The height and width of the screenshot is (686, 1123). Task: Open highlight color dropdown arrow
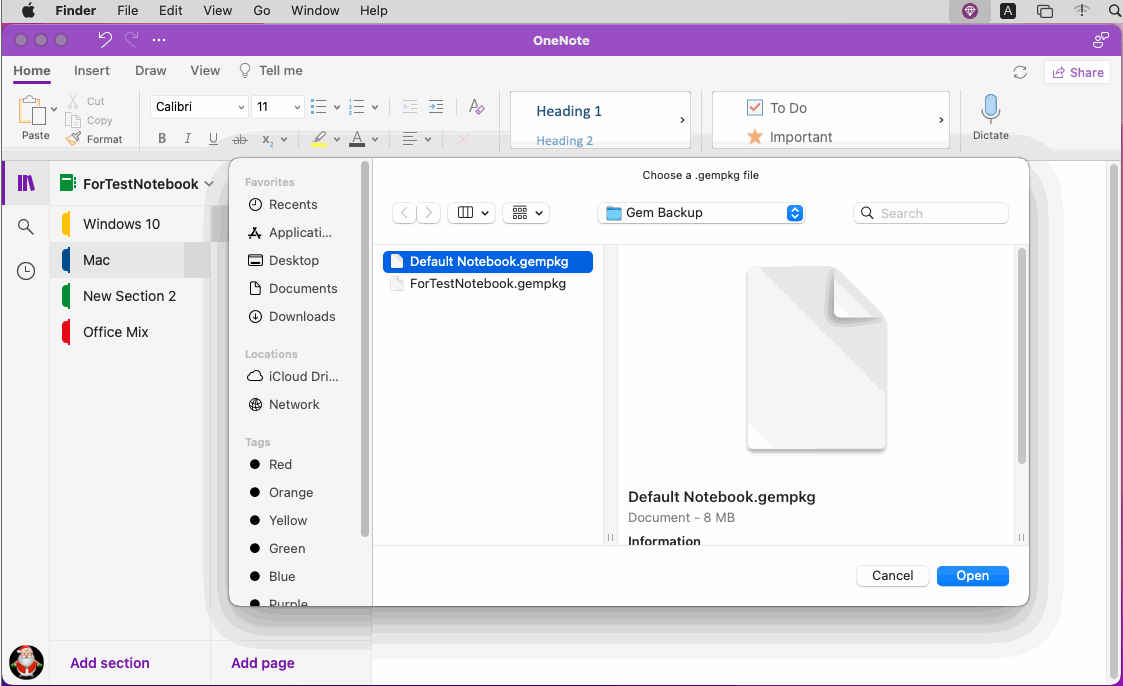coord(337,139)
